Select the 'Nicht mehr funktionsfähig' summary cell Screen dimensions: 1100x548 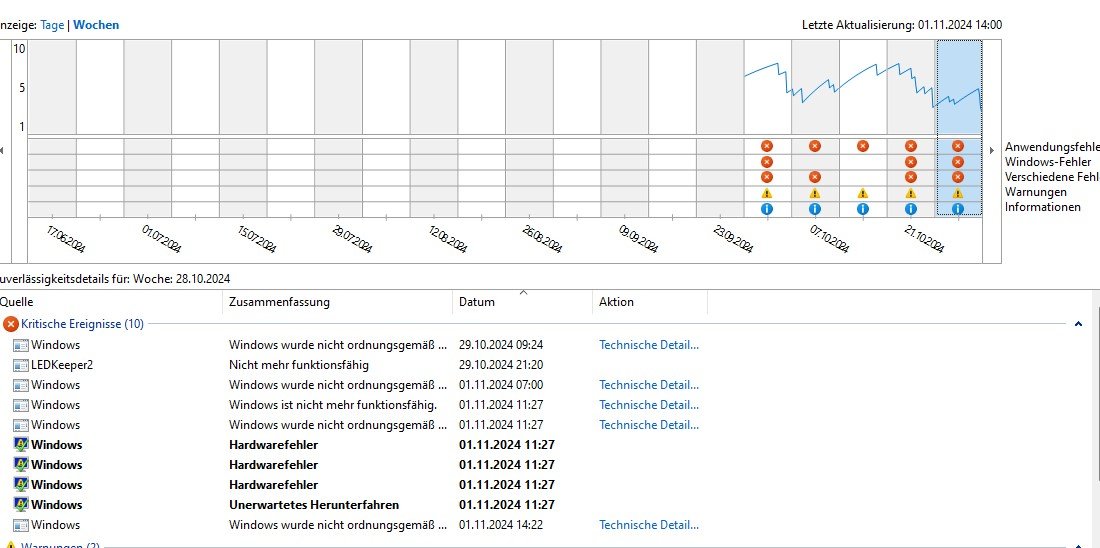[x=299, y=365]
